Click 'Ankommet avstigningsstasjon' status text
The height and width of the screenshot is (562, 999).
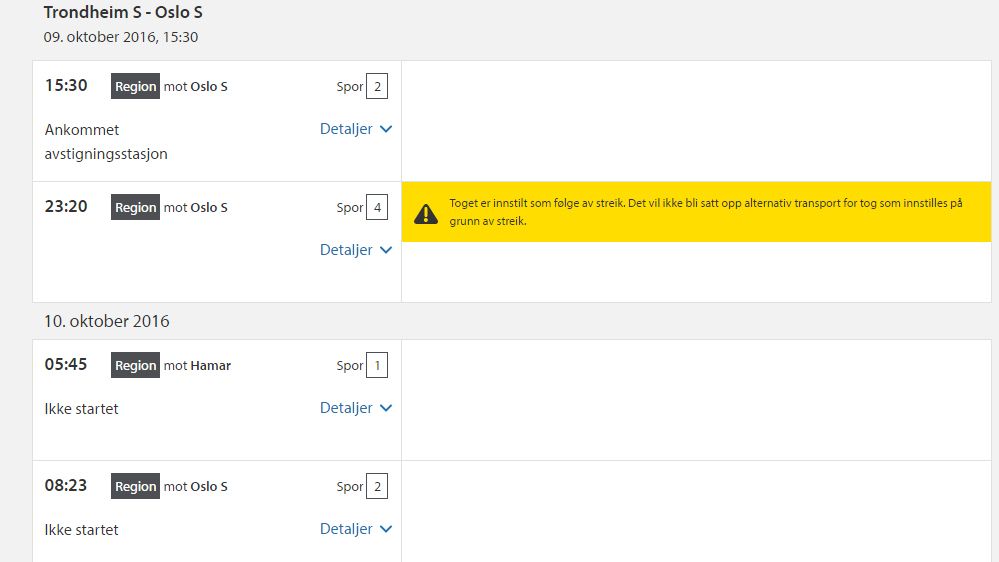click(x=106, y=142)
